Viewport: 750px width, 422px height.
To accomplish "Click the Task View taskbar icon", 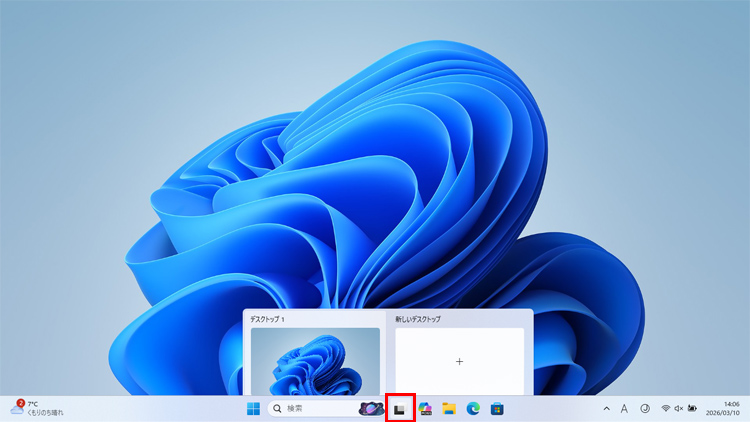I will coord(400,408).
